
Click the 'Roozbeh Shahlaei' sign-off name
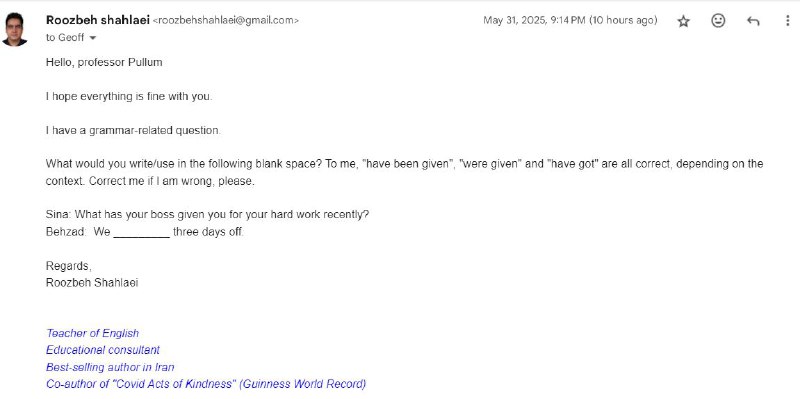click(x=92, y=283)
